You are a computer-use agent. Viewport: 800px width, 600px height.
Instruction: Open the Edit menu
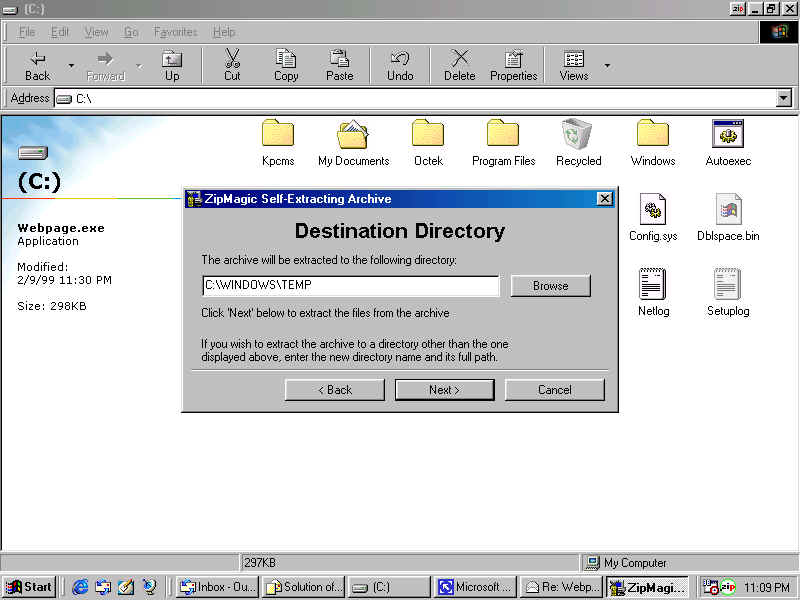[59, 32]
